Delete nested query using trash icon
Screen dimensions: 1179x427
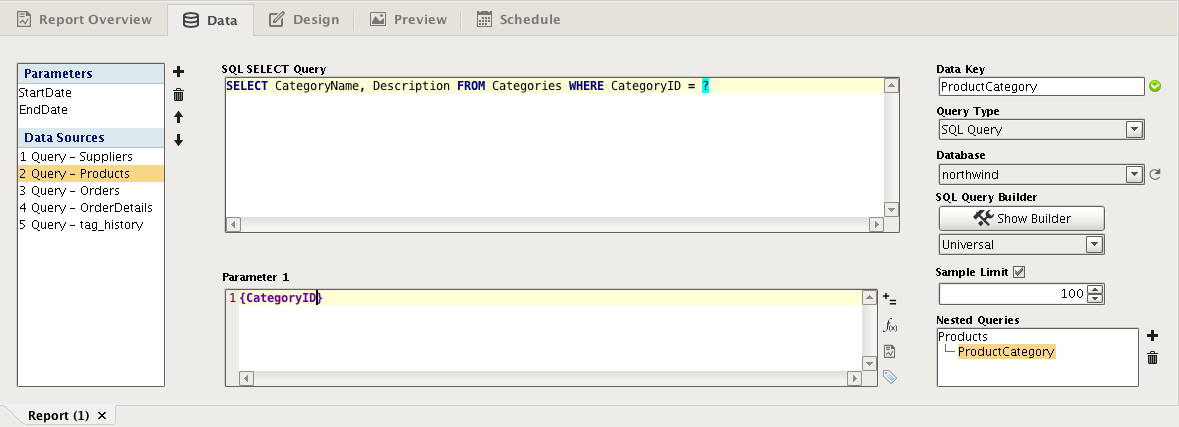1152,358
